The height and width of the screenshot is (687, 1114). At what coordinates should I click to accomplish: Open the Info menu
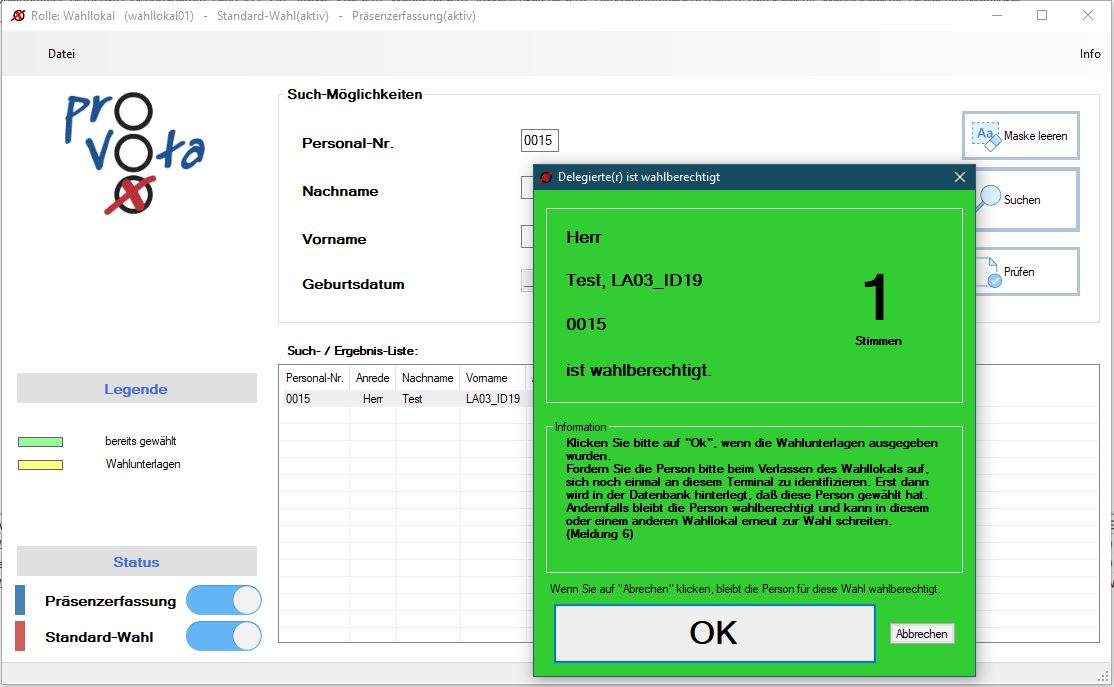pos(1090,54)
